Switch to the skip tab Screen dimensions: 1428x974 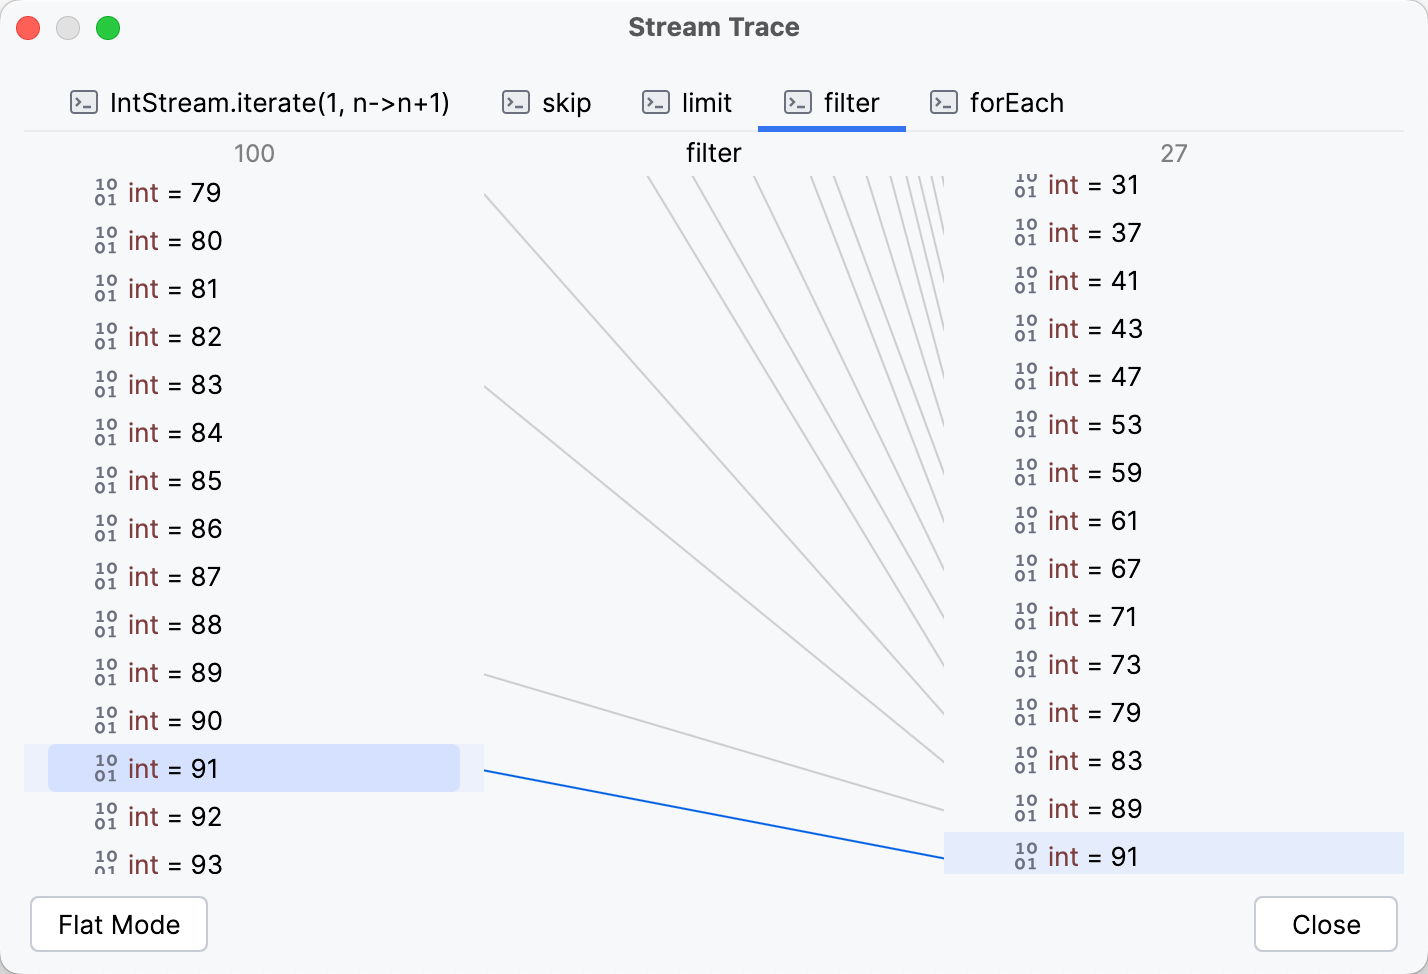click(565, 102)
